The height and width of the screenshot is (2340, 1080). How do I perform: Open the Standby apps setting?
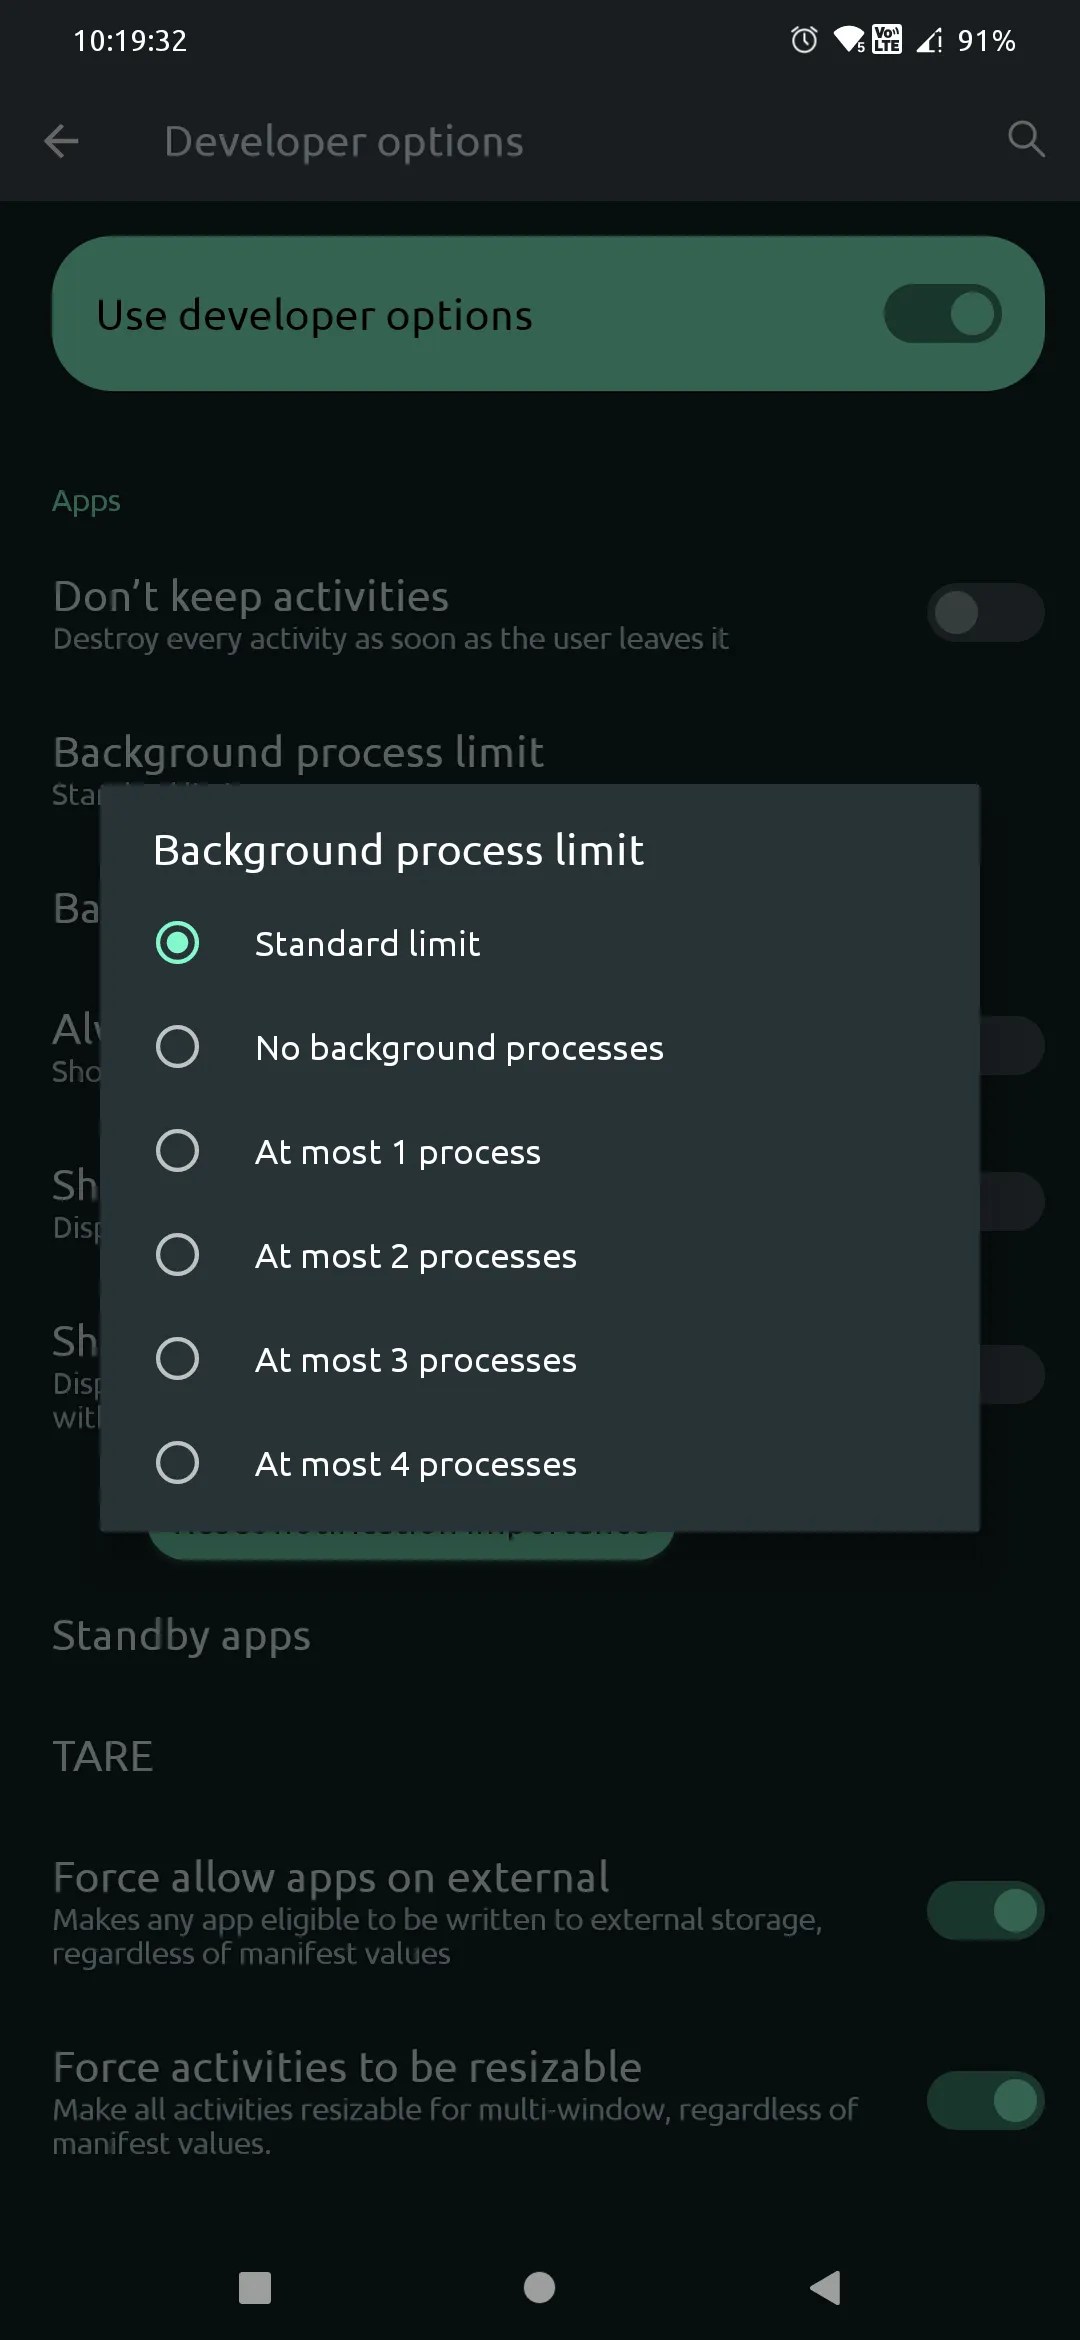[180, 1635]
